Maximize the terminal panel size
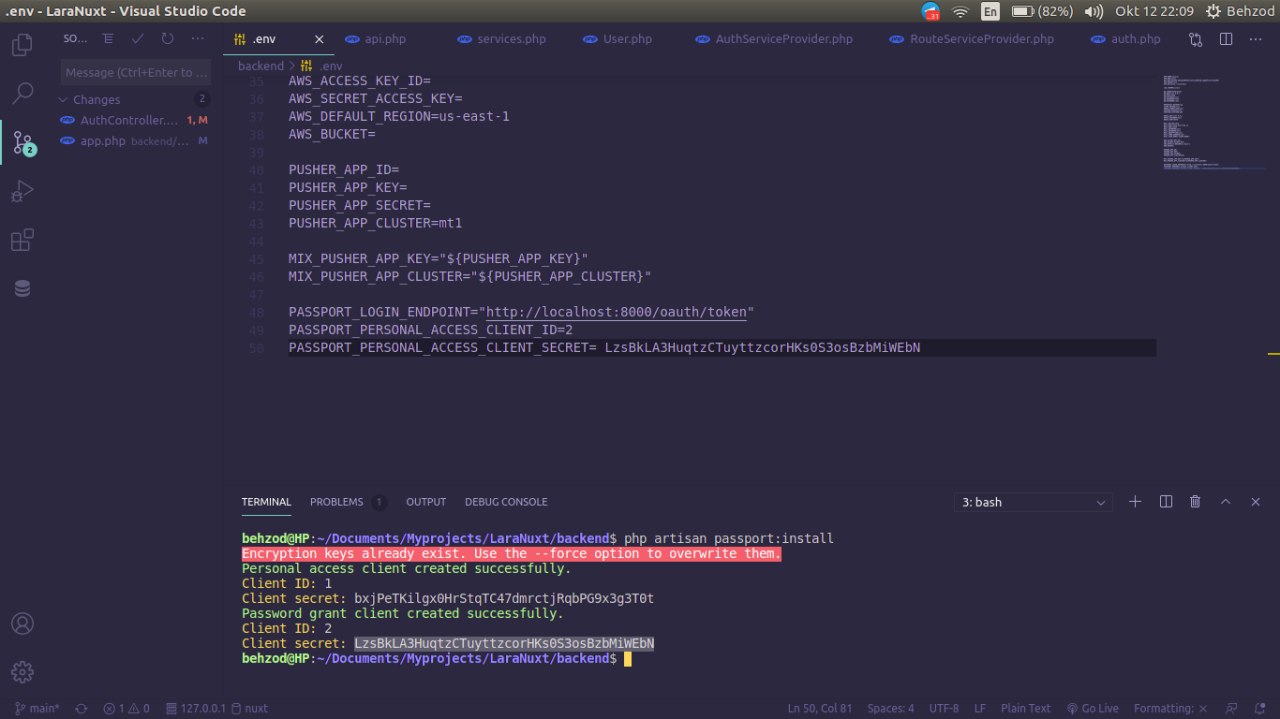This screenshot has height=719, width=1280. pyautogui.click(x=1225, y=502)
